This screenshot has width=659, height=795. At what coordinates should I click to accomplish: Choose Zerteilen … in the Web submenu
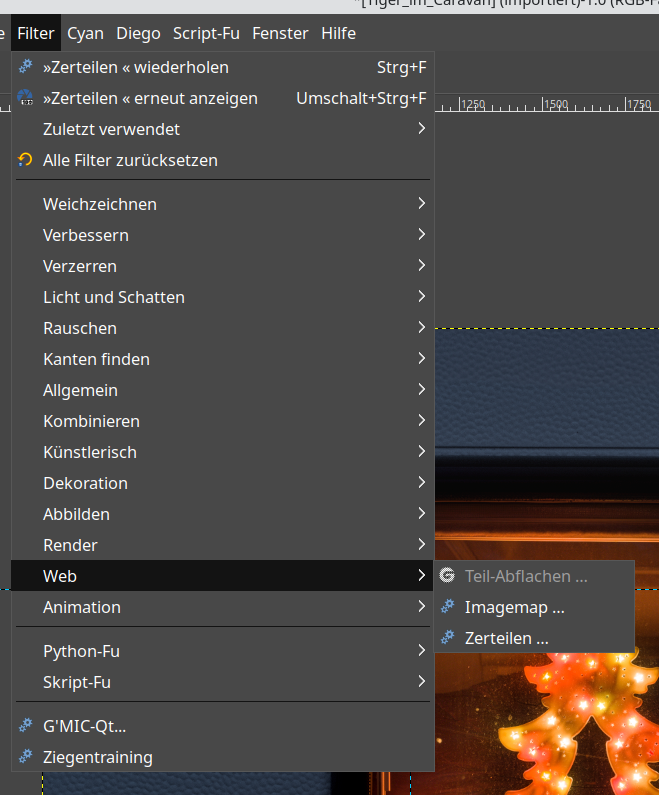coord(506,637)
